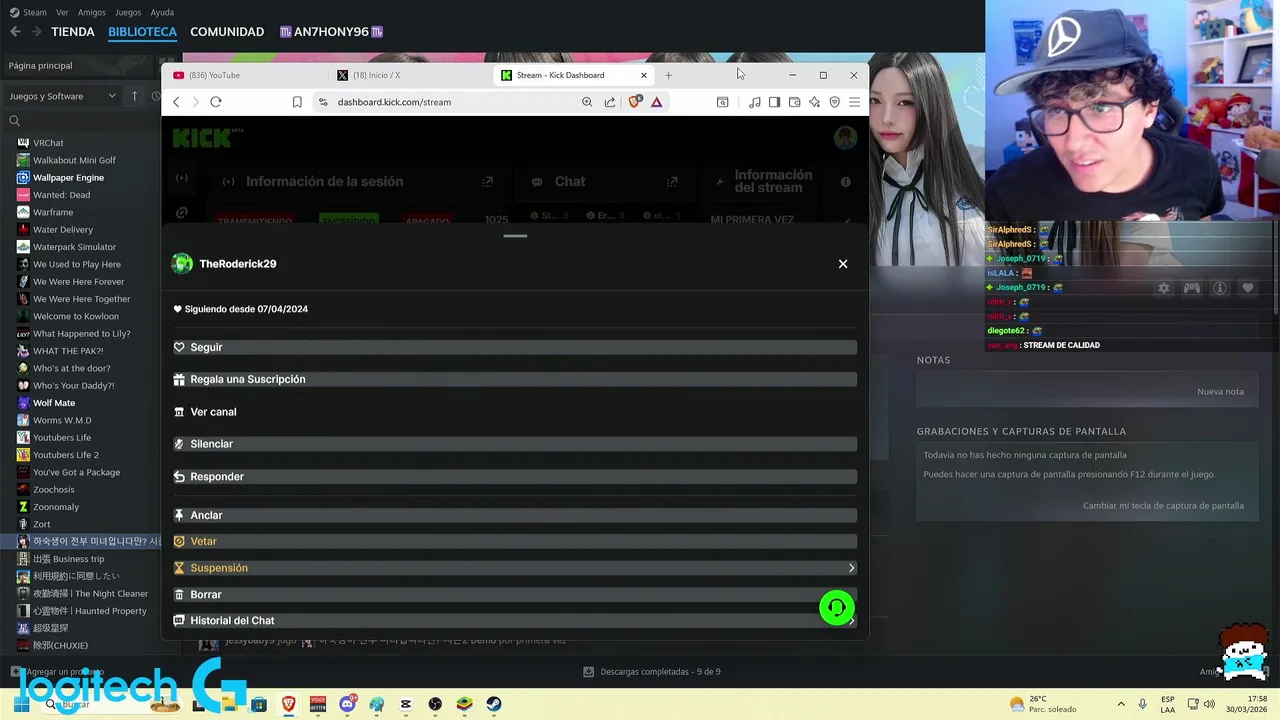
Task: Expand the Suspensión submenu
Action: tap(852, 568)
